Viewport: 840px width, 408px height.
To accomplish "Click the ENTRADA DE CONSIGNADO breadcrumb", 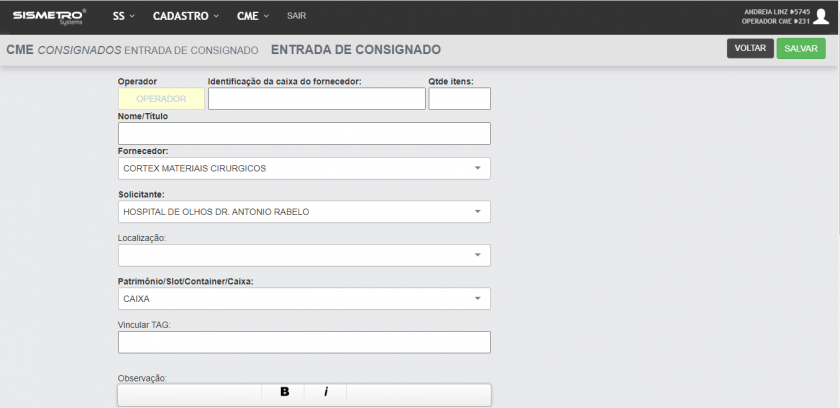I will (x=191, y=50).
